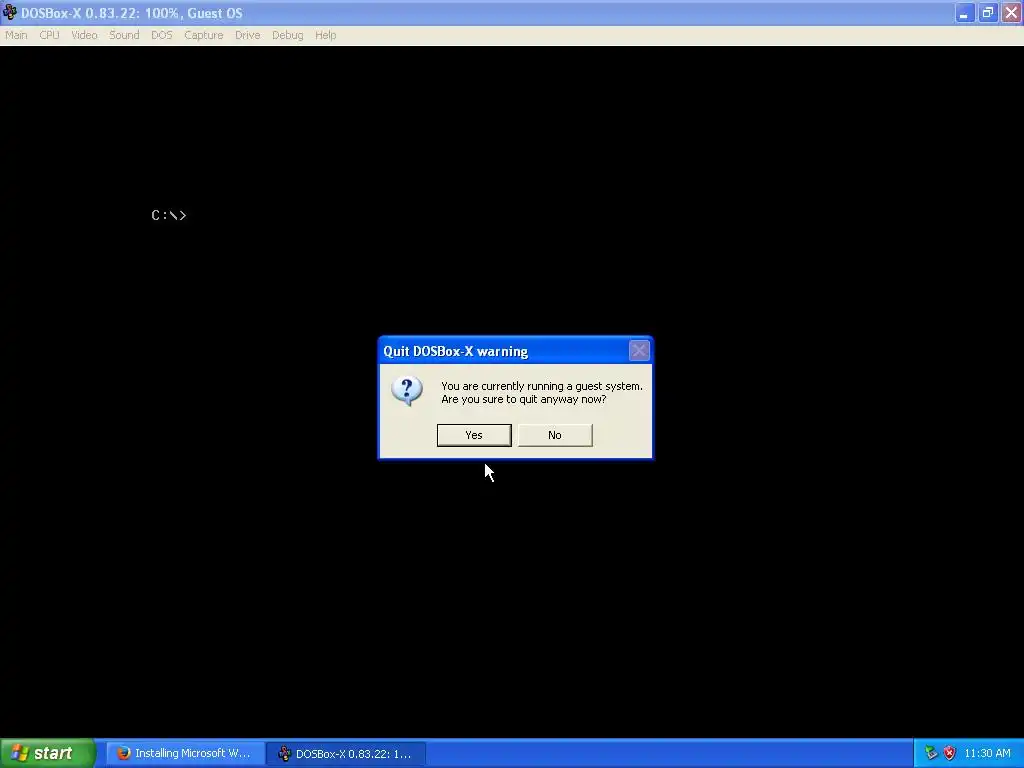The image size is (1024, 768).
Task: Open the Help menu
Action: 325,35
